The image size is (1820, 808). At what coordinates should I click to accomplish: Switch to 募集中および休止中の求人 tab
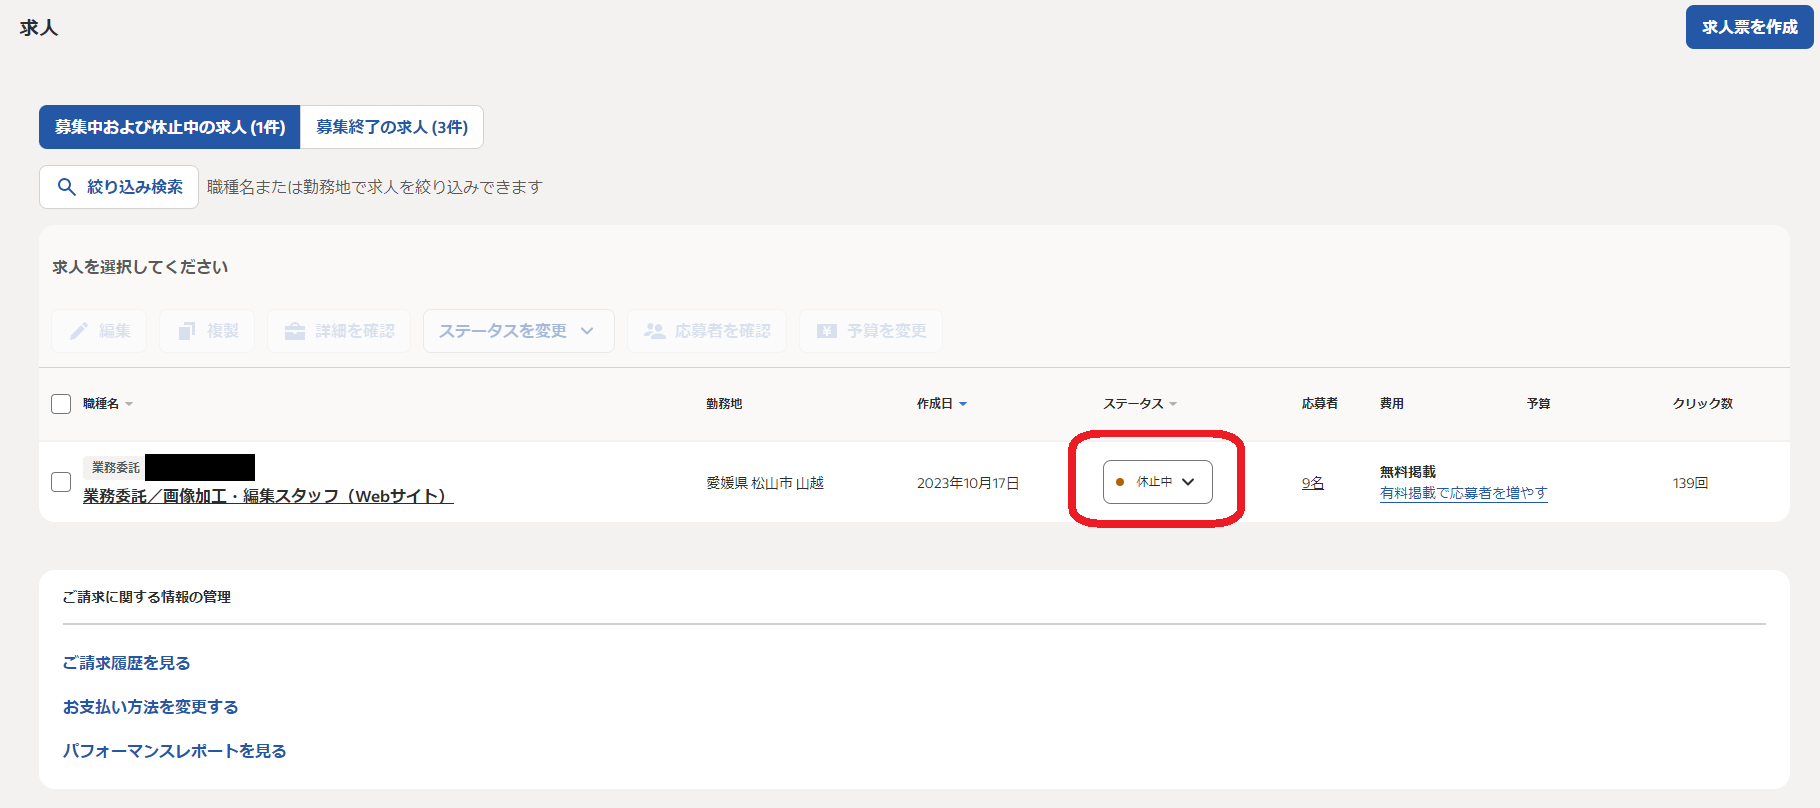[x=170, y=127]
